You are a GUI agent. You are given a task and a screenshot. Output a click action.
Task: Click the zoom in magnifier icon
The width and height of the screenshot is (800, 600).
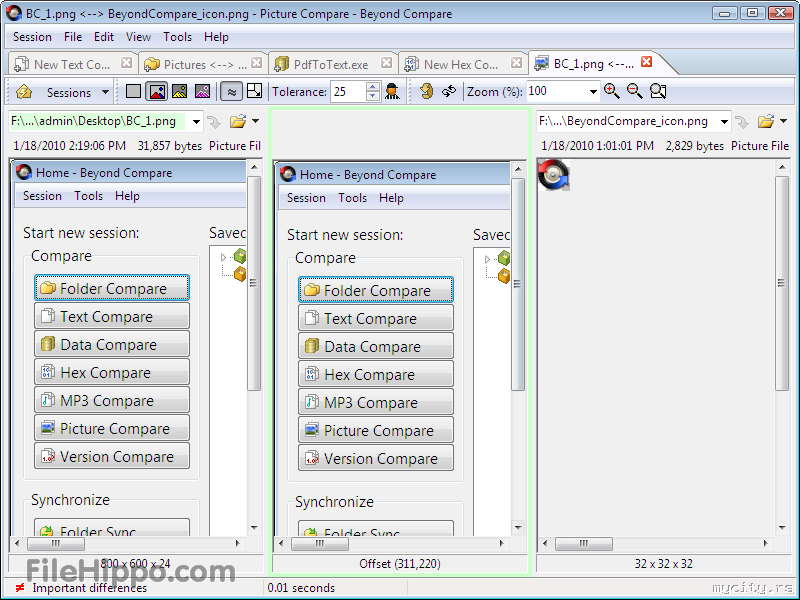click(611, 91)
